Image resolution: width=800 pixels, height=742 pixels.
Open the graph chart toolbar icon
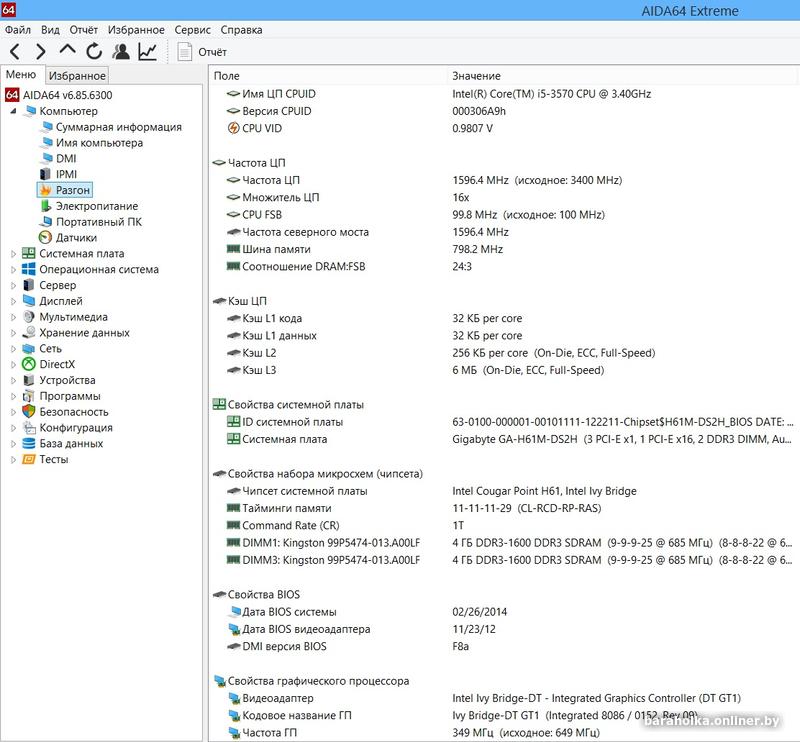click(147, 52)
